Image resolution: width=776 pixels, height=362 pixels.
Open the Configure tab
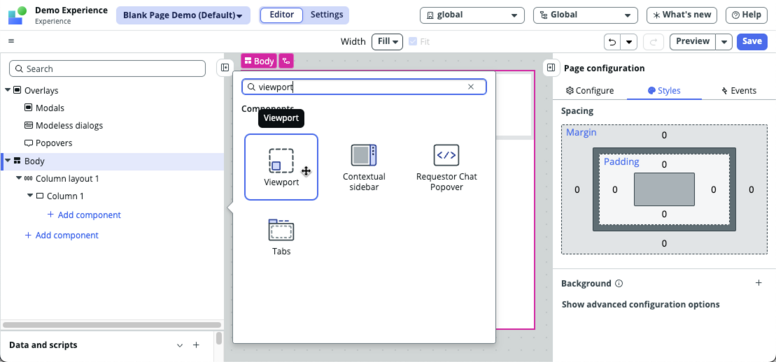tap(590, 91)
